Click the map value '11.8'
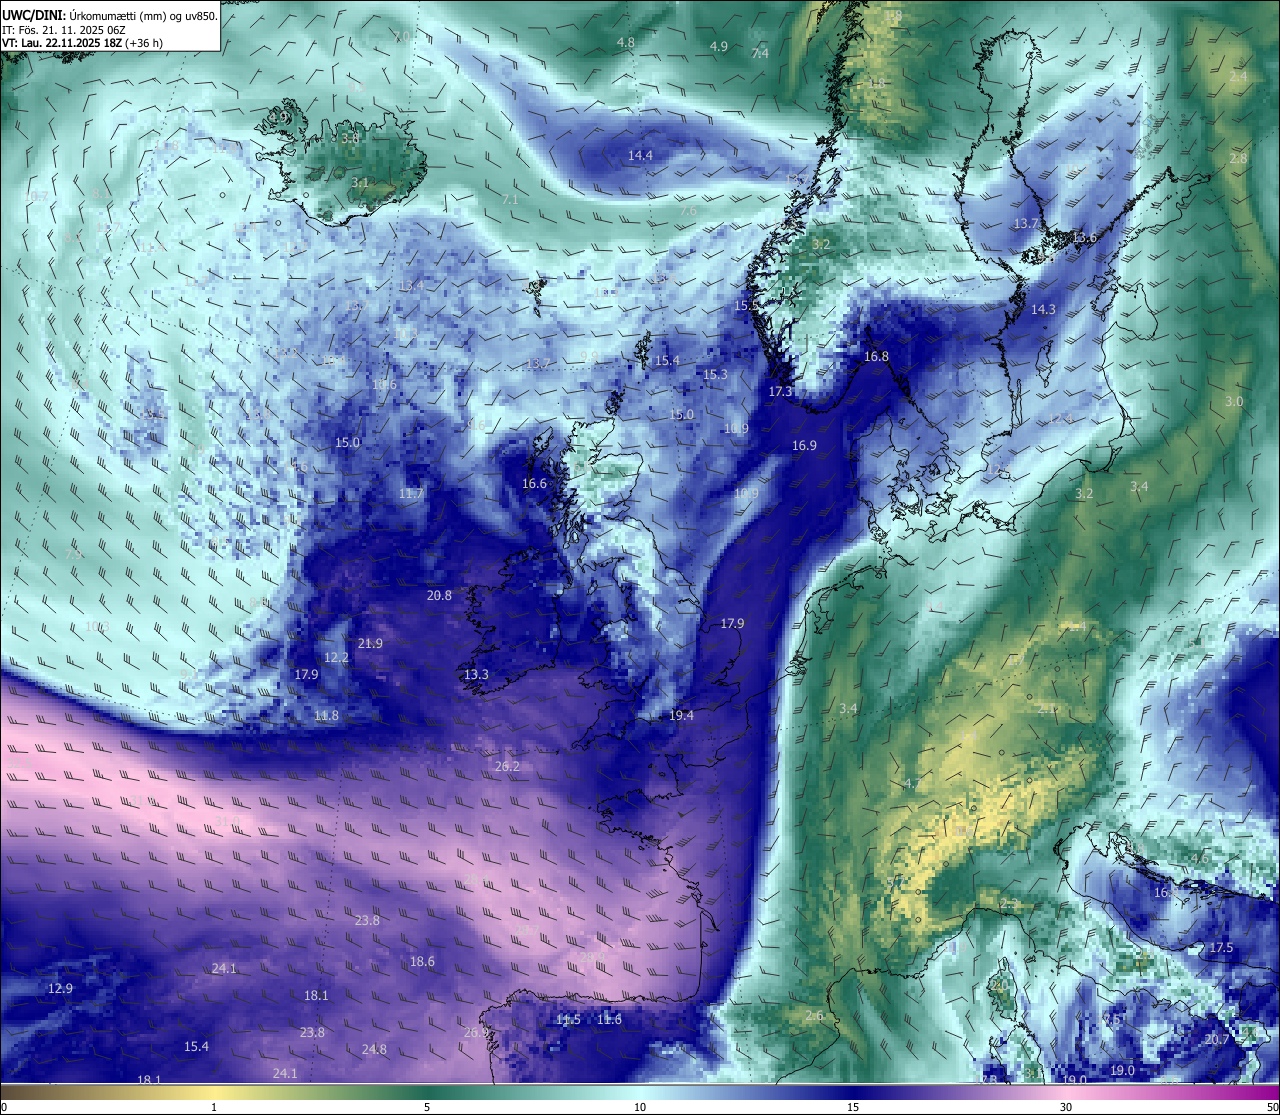 [x=326, y=716]
